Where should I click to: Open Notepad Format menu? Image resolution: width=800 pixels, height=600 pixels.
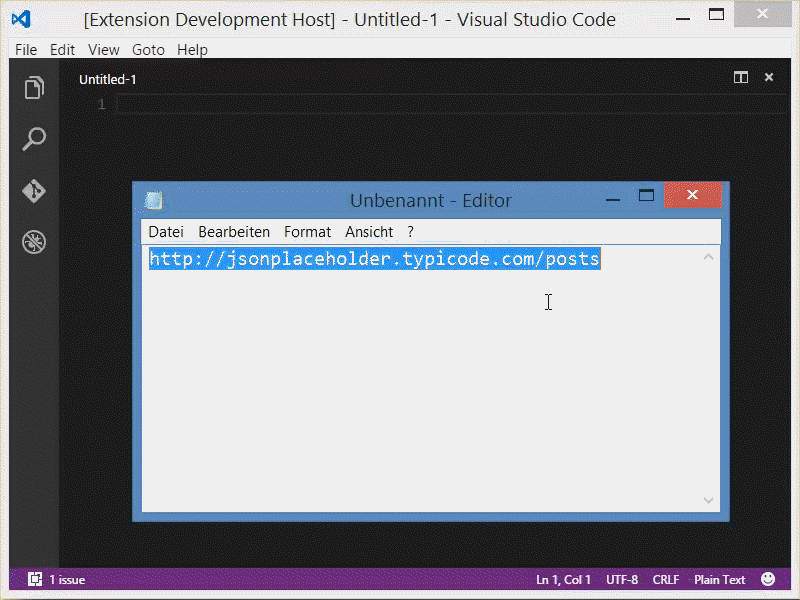pos(308,232)
